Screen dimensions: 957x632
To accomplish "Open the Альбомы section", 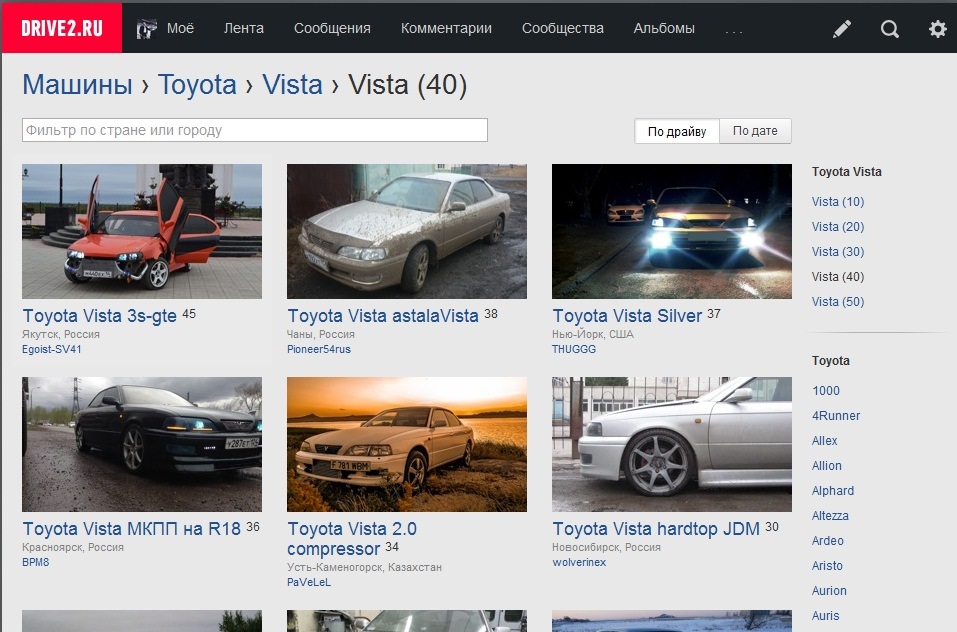I will [664, 29].
